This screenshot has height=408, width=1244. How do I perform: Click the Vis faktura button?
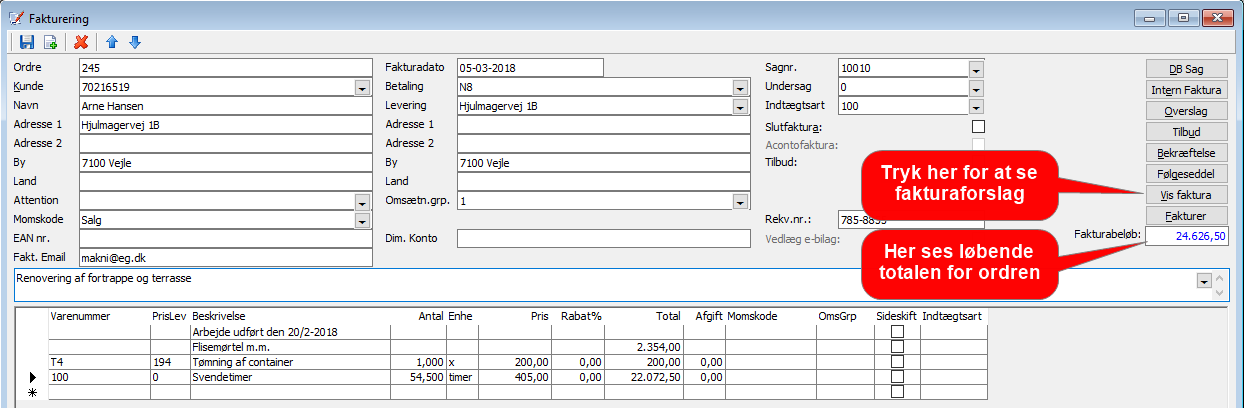[x=1186, y=195]
